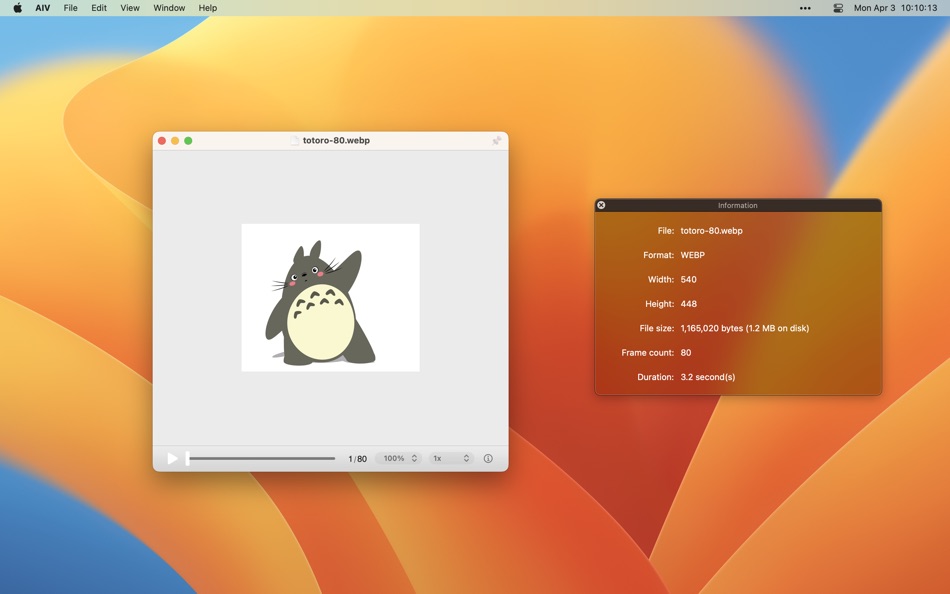The height and width of the screenshot is (594, 950).
Task: Click the frame count value 80
Action: (686, 352)
